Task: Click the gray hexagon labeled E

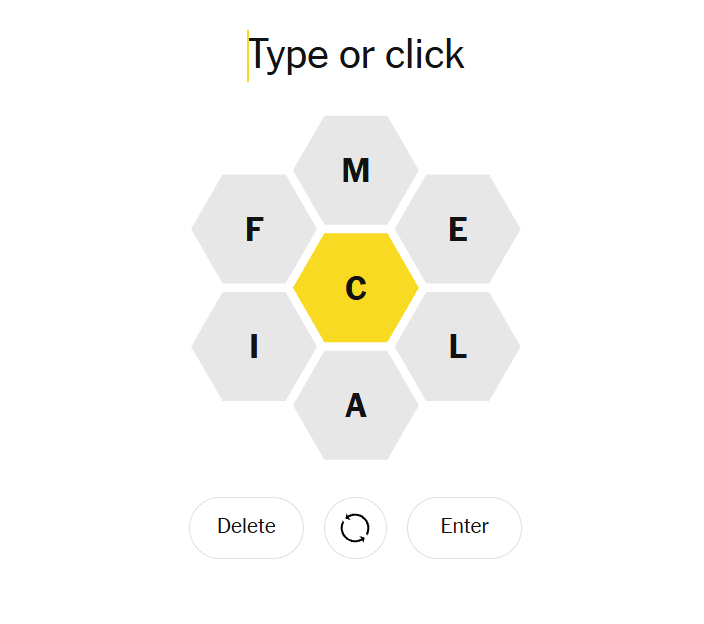Action: pyautogui.click(x=457, y=229)
